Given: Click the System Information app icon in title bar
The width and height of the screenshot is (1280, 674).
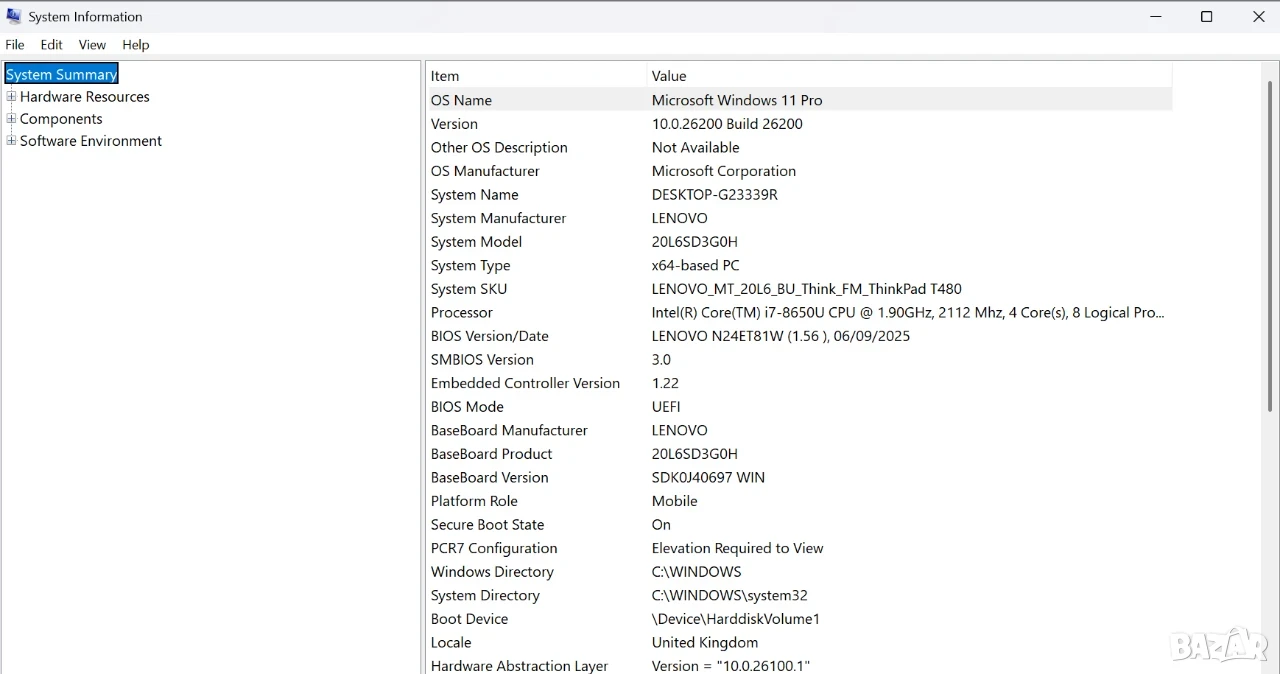Looking at the screenshot, I should [x=14, y=16].
